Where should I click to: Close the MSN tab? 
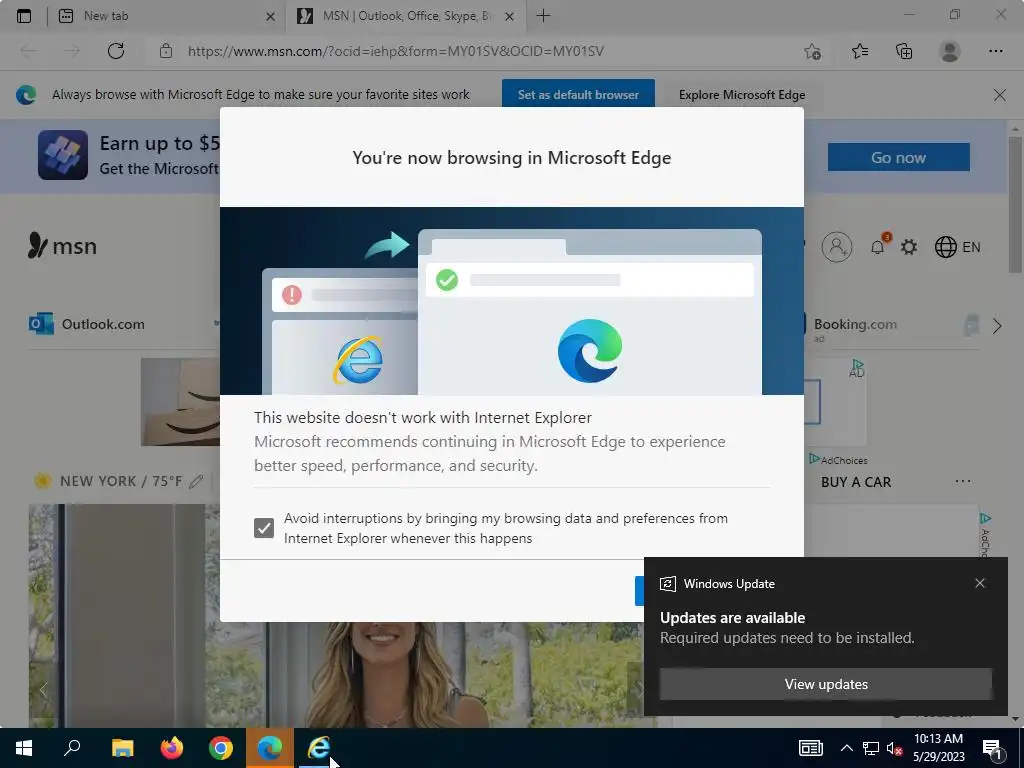(510, 16)
